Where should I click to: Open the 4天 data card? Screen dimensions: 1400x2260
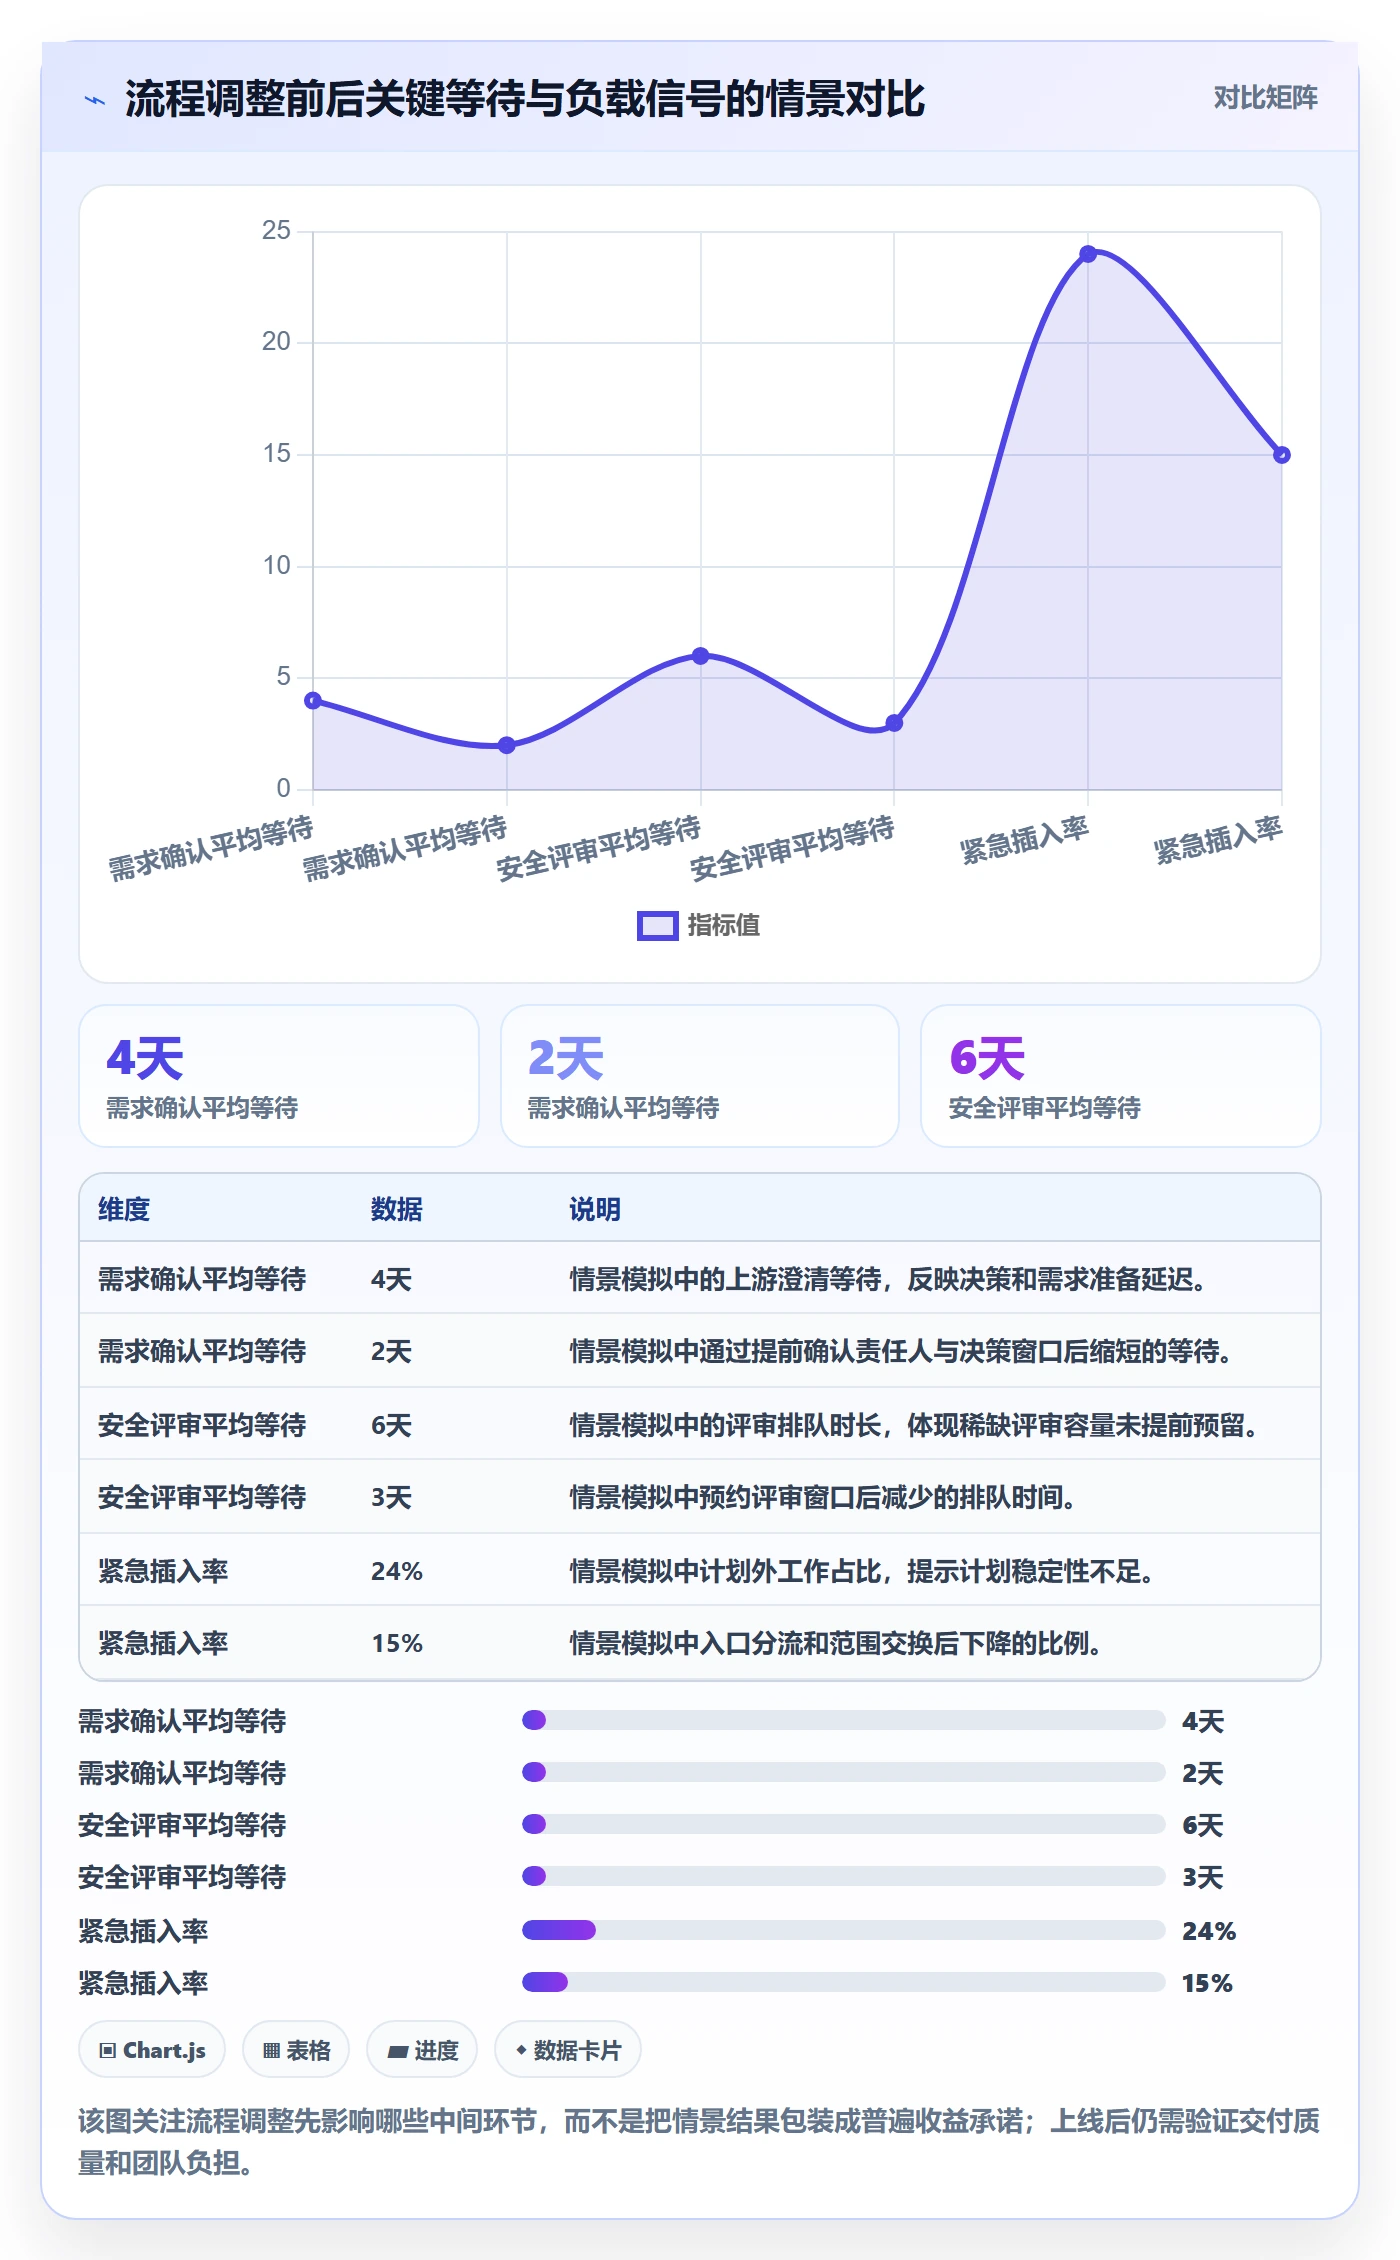pos(279,1076)
